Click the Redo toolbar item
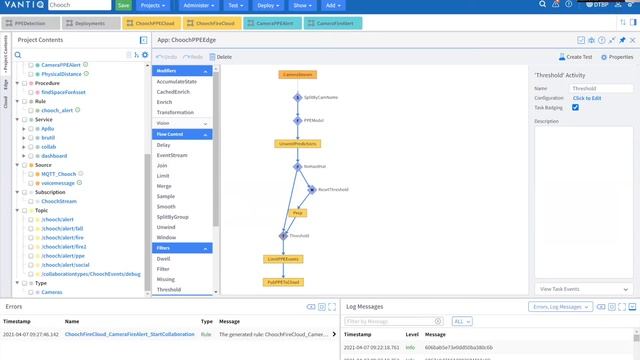Screen dimensions: 640x360 [x=193, y=57]
